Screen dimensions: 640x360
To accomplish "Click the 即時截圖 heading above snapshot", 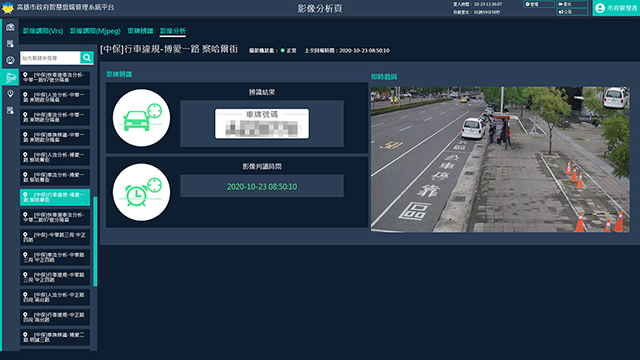I will coord(384,77).
